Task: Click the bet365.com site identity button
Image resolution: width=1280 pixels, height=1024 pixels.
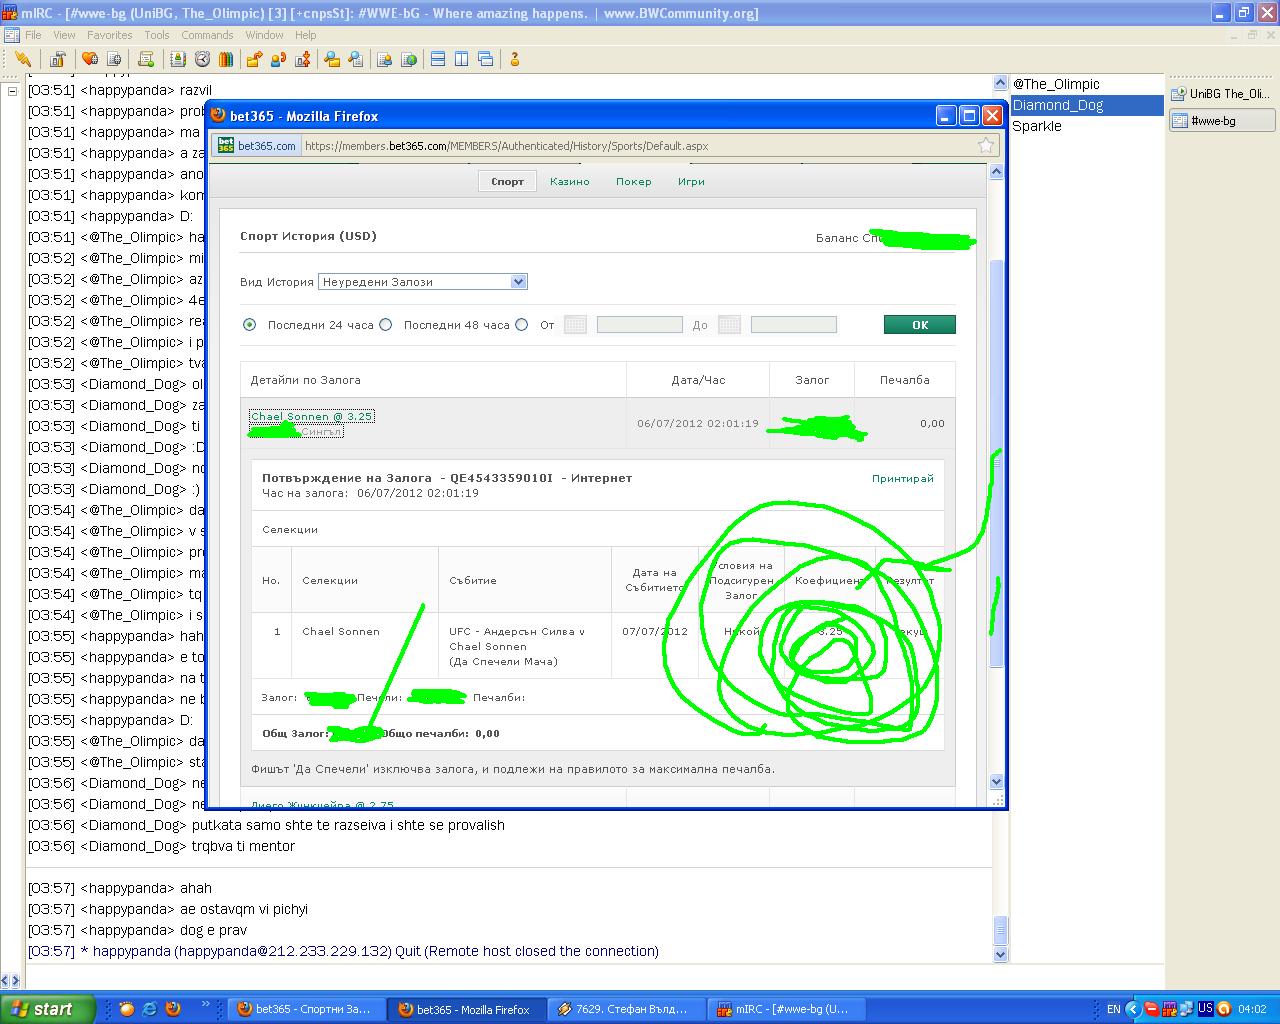Action: 257,145
